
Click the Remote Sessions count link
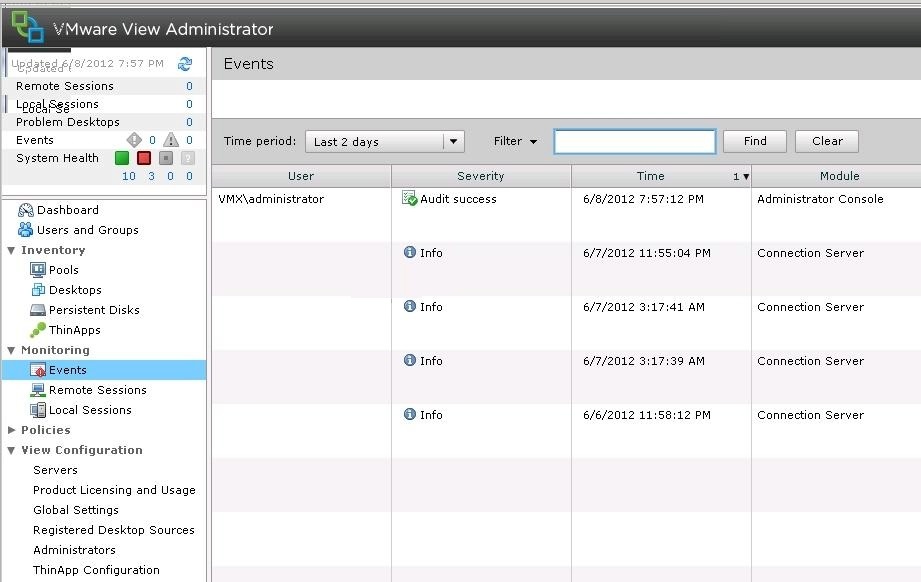(189, 86)
